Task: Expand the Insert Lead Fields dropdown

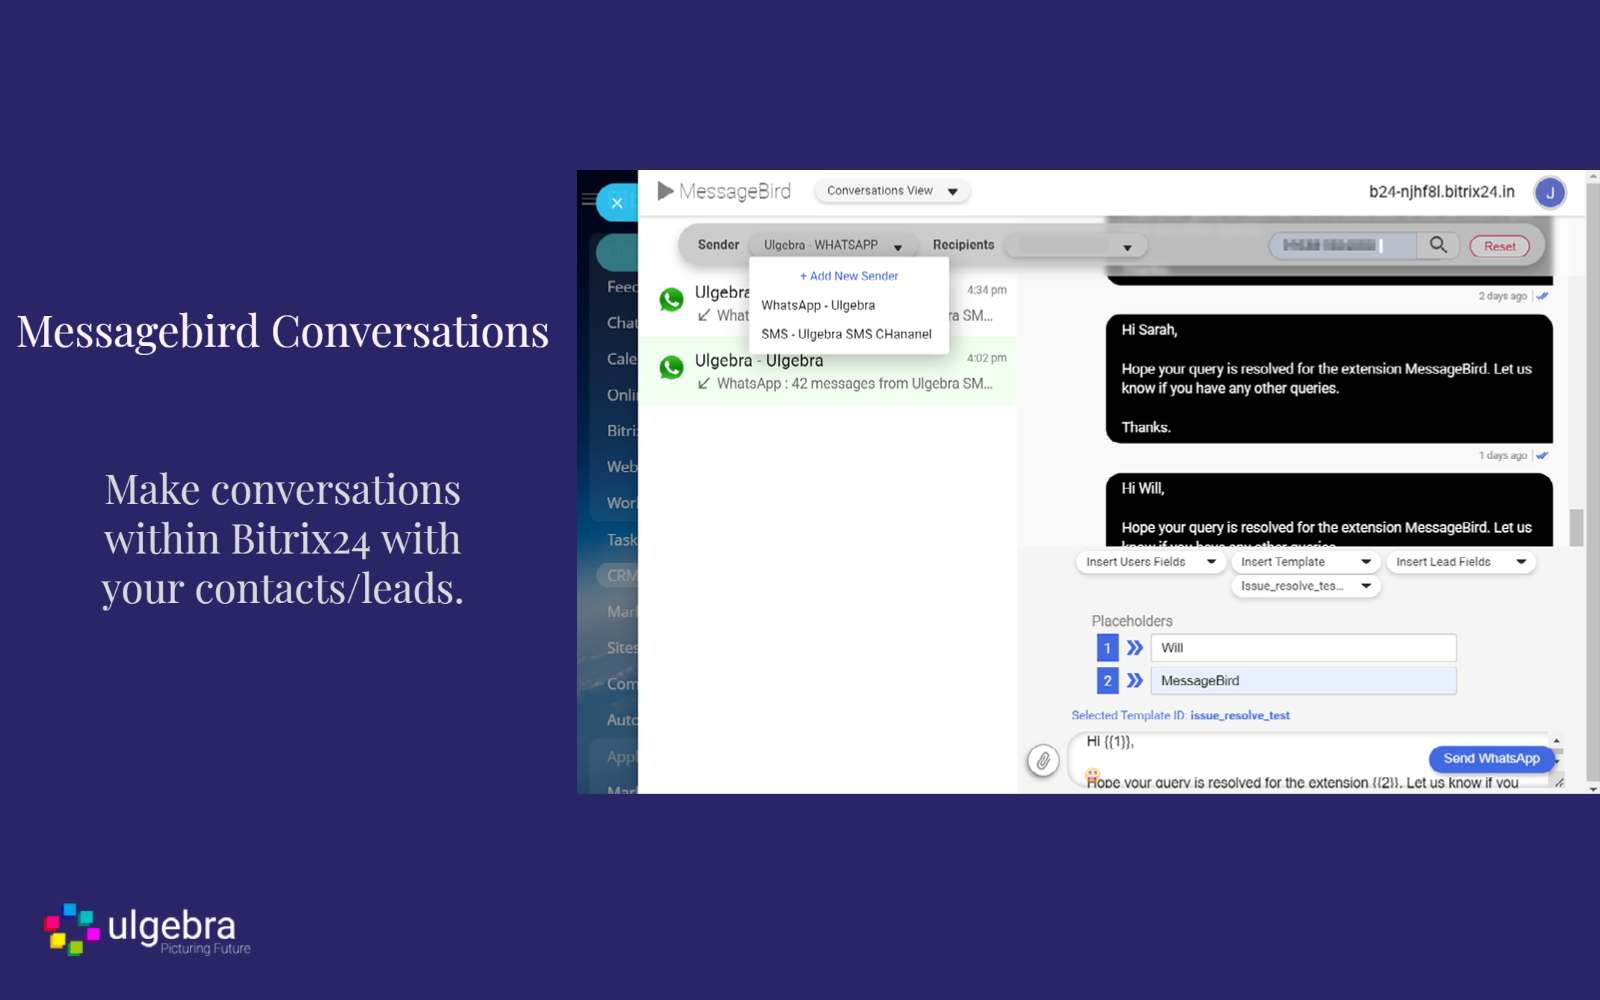Action: coord(1460,562)
